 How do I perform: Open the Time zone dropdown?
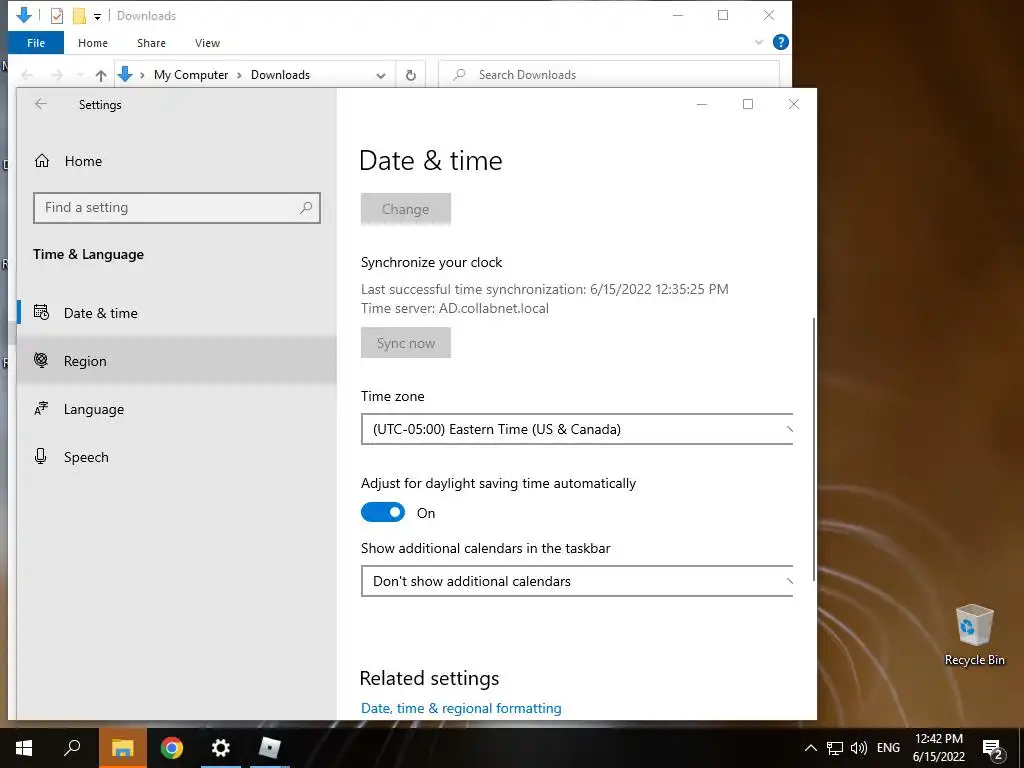coord(577,429)
